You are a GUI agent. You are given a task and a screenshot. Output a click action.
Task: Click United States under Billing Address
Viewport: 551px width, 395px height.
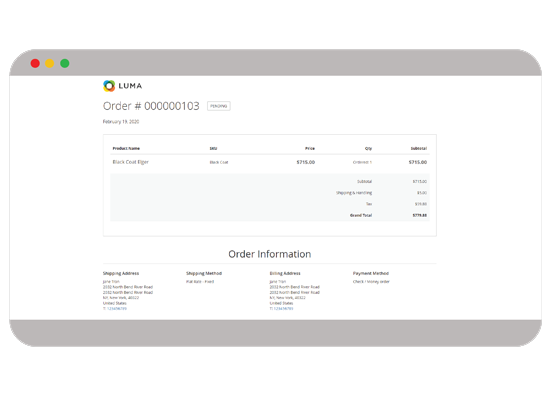click(281, 303)
